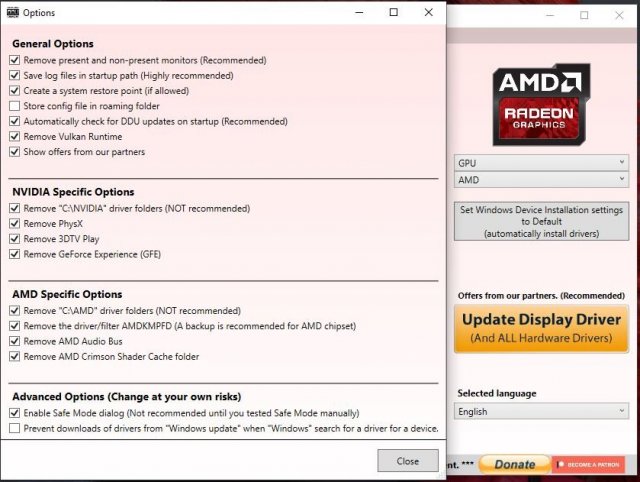Click the Close button in Options

(407, 461)
